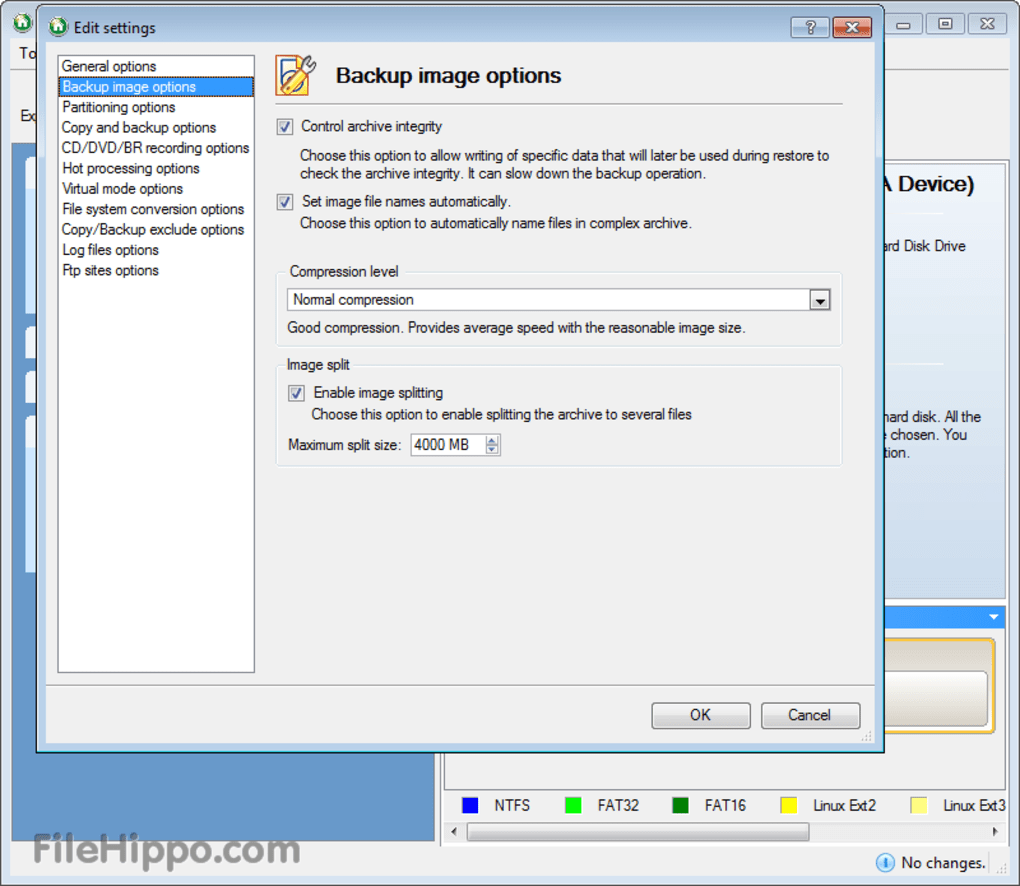Click the green globe icon in title bar
This screenshot has height=886, width=1020.
(57, 27)
